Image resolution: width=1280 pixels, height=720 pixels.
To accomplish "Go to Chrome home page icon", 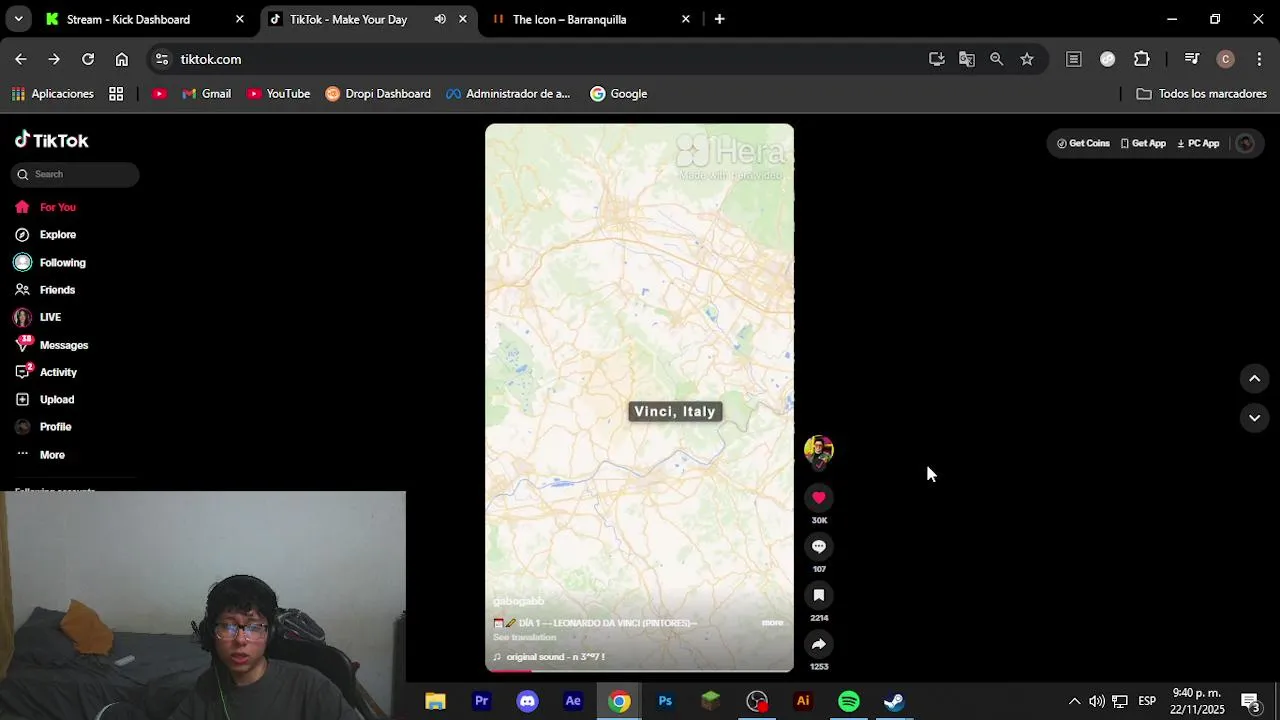I will (x=122, y=59).
